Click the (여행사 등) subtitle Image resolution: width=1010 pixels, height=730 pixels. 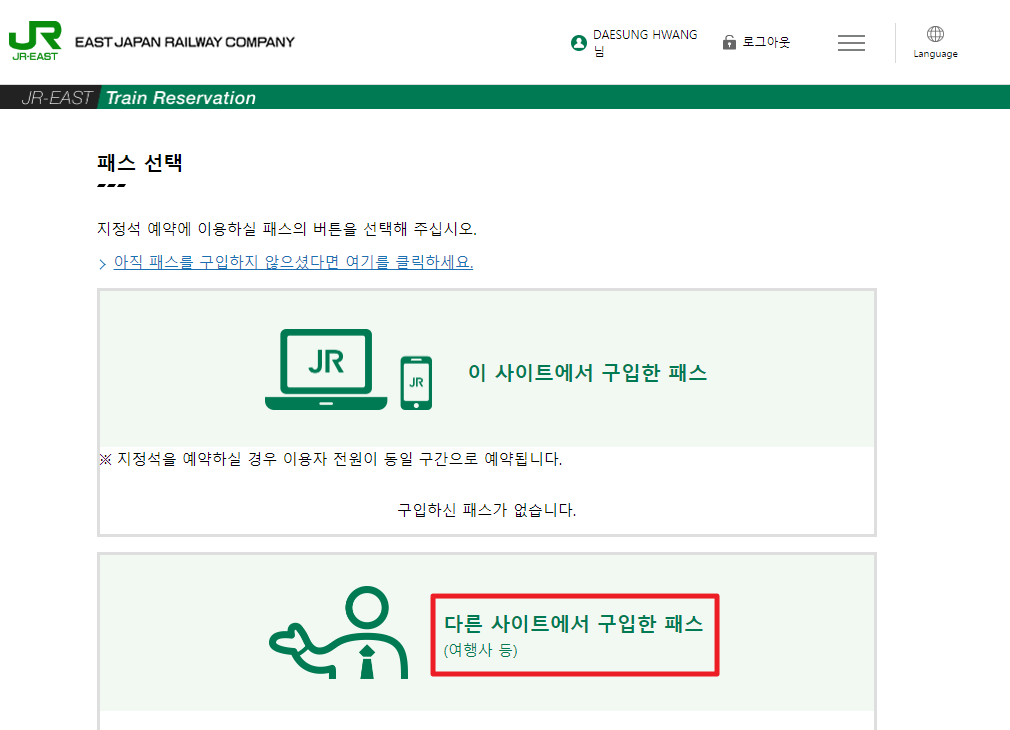[481, 649]
